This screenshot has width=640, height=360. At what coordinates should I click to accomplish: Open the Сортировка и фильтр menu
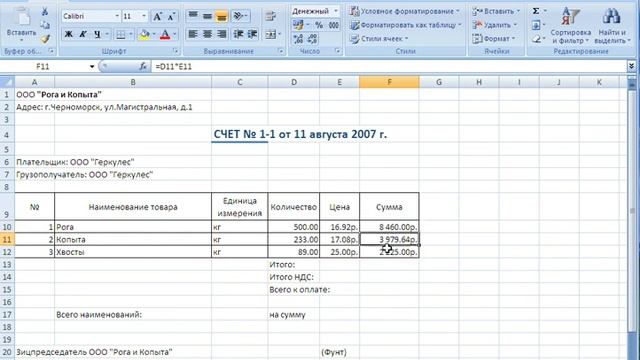tap(571, 25)
